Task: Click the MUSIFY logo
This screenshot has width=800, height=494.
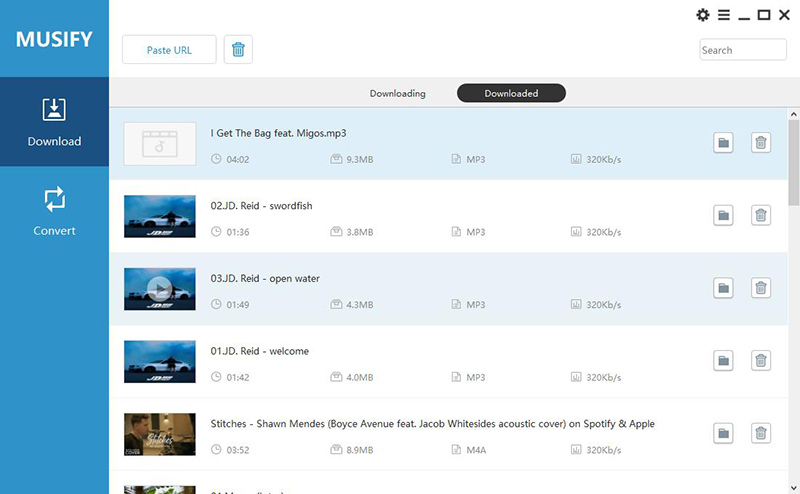Action: pos(54,39)
